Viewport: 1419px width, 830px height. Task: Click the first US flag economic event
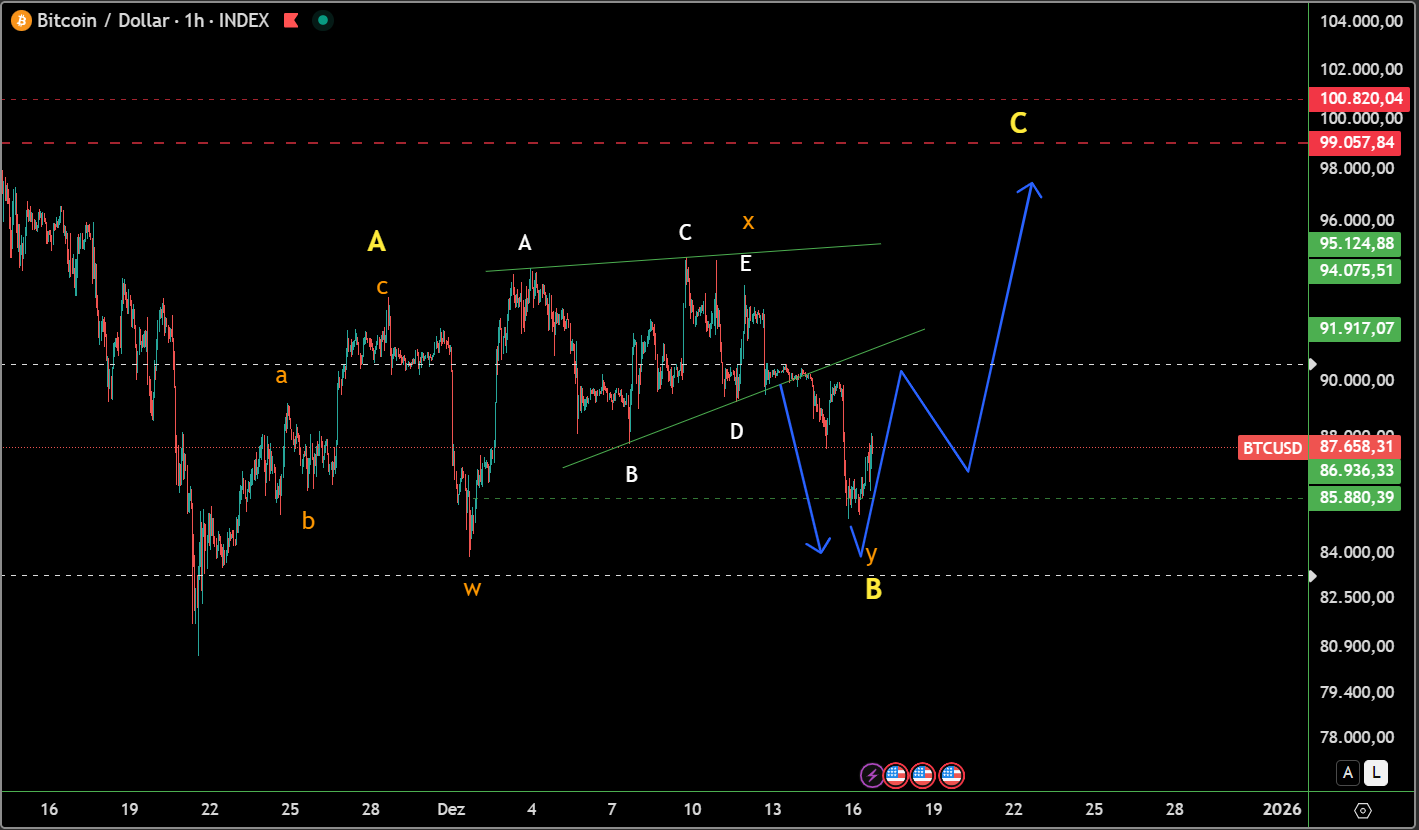(x=896, y=774)
